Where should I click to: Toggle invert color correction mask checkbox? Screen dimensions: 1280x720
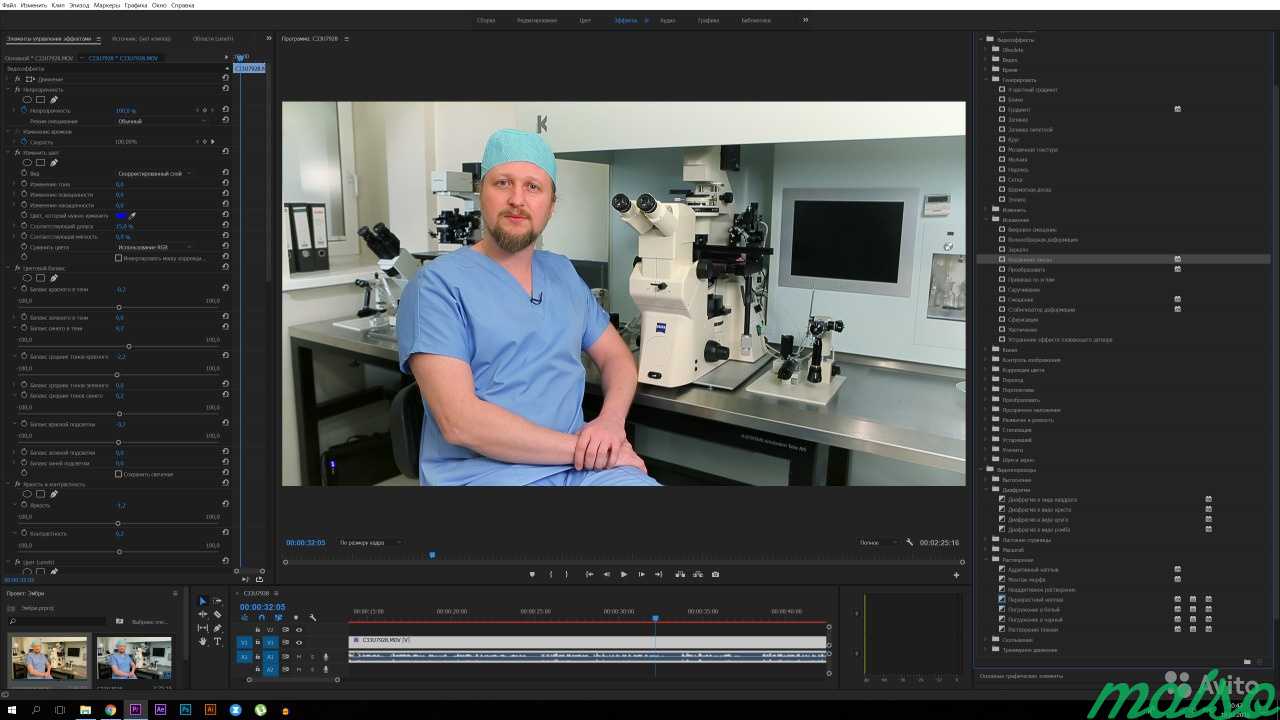pyautogui.click(x=118, y=258)
